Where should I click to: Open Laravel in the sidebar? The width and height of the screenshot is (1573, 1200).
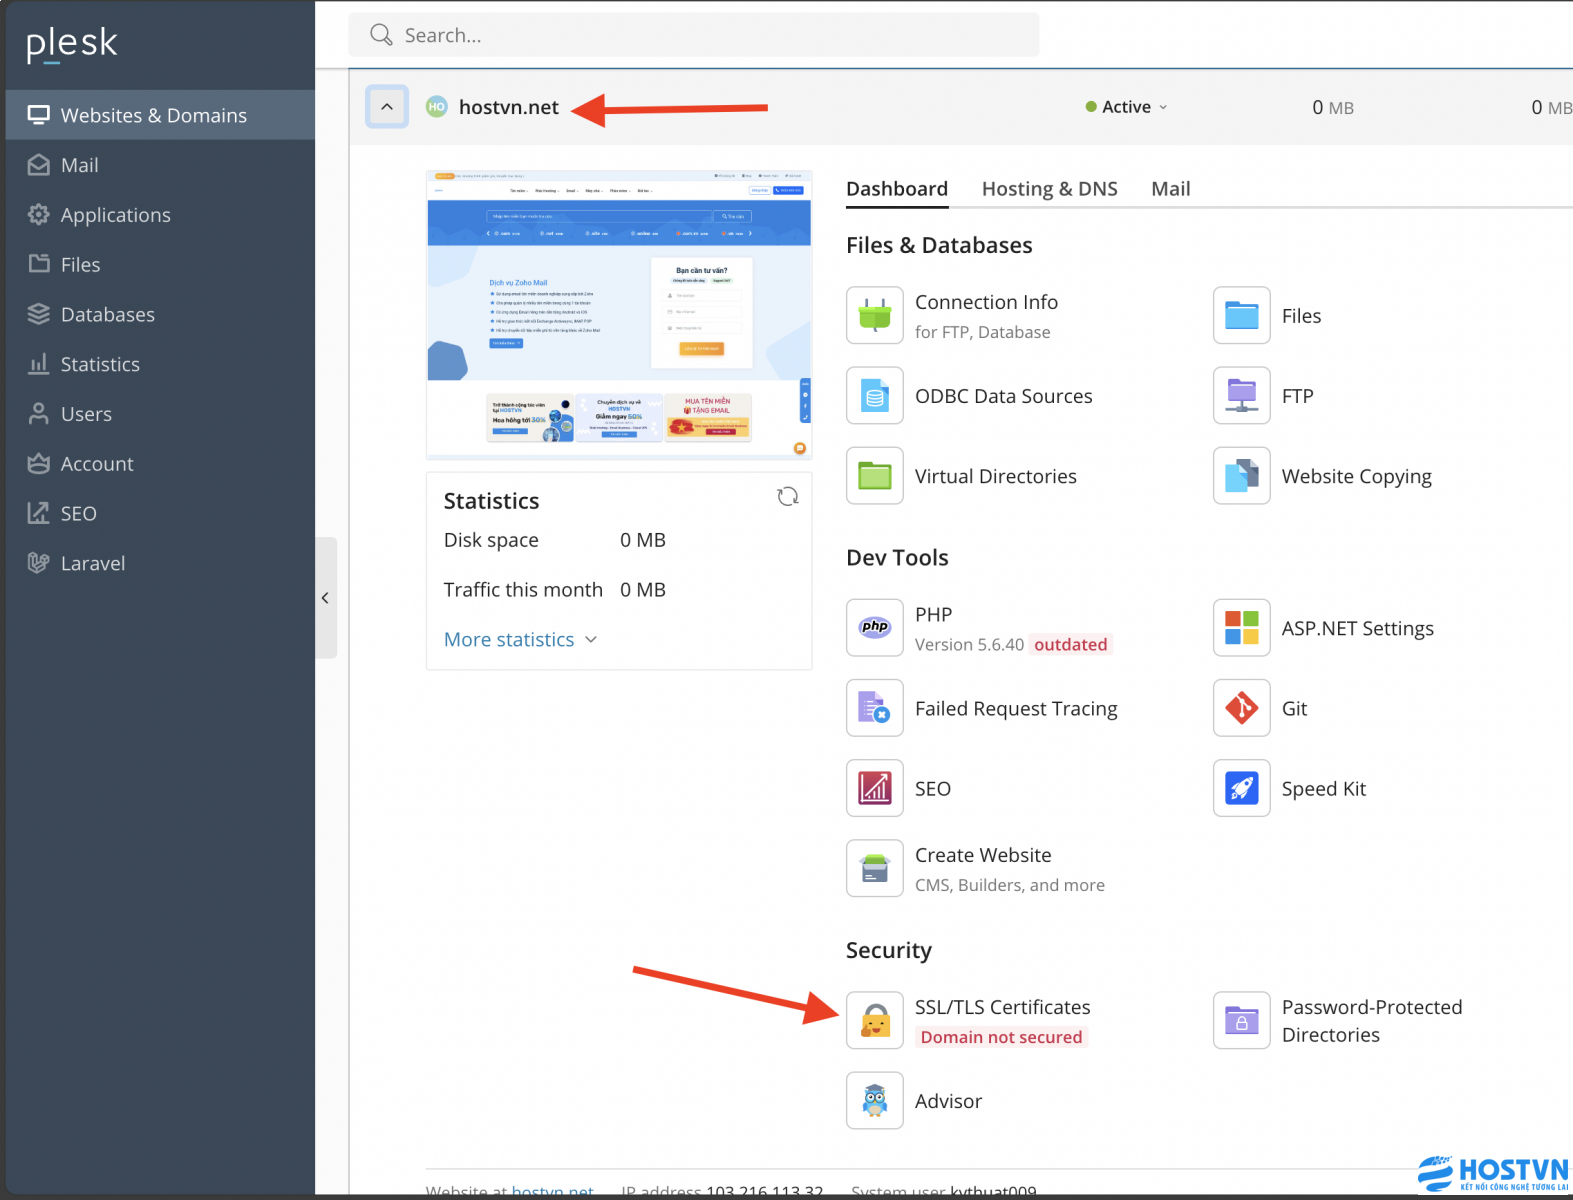(x=160, y=563)
